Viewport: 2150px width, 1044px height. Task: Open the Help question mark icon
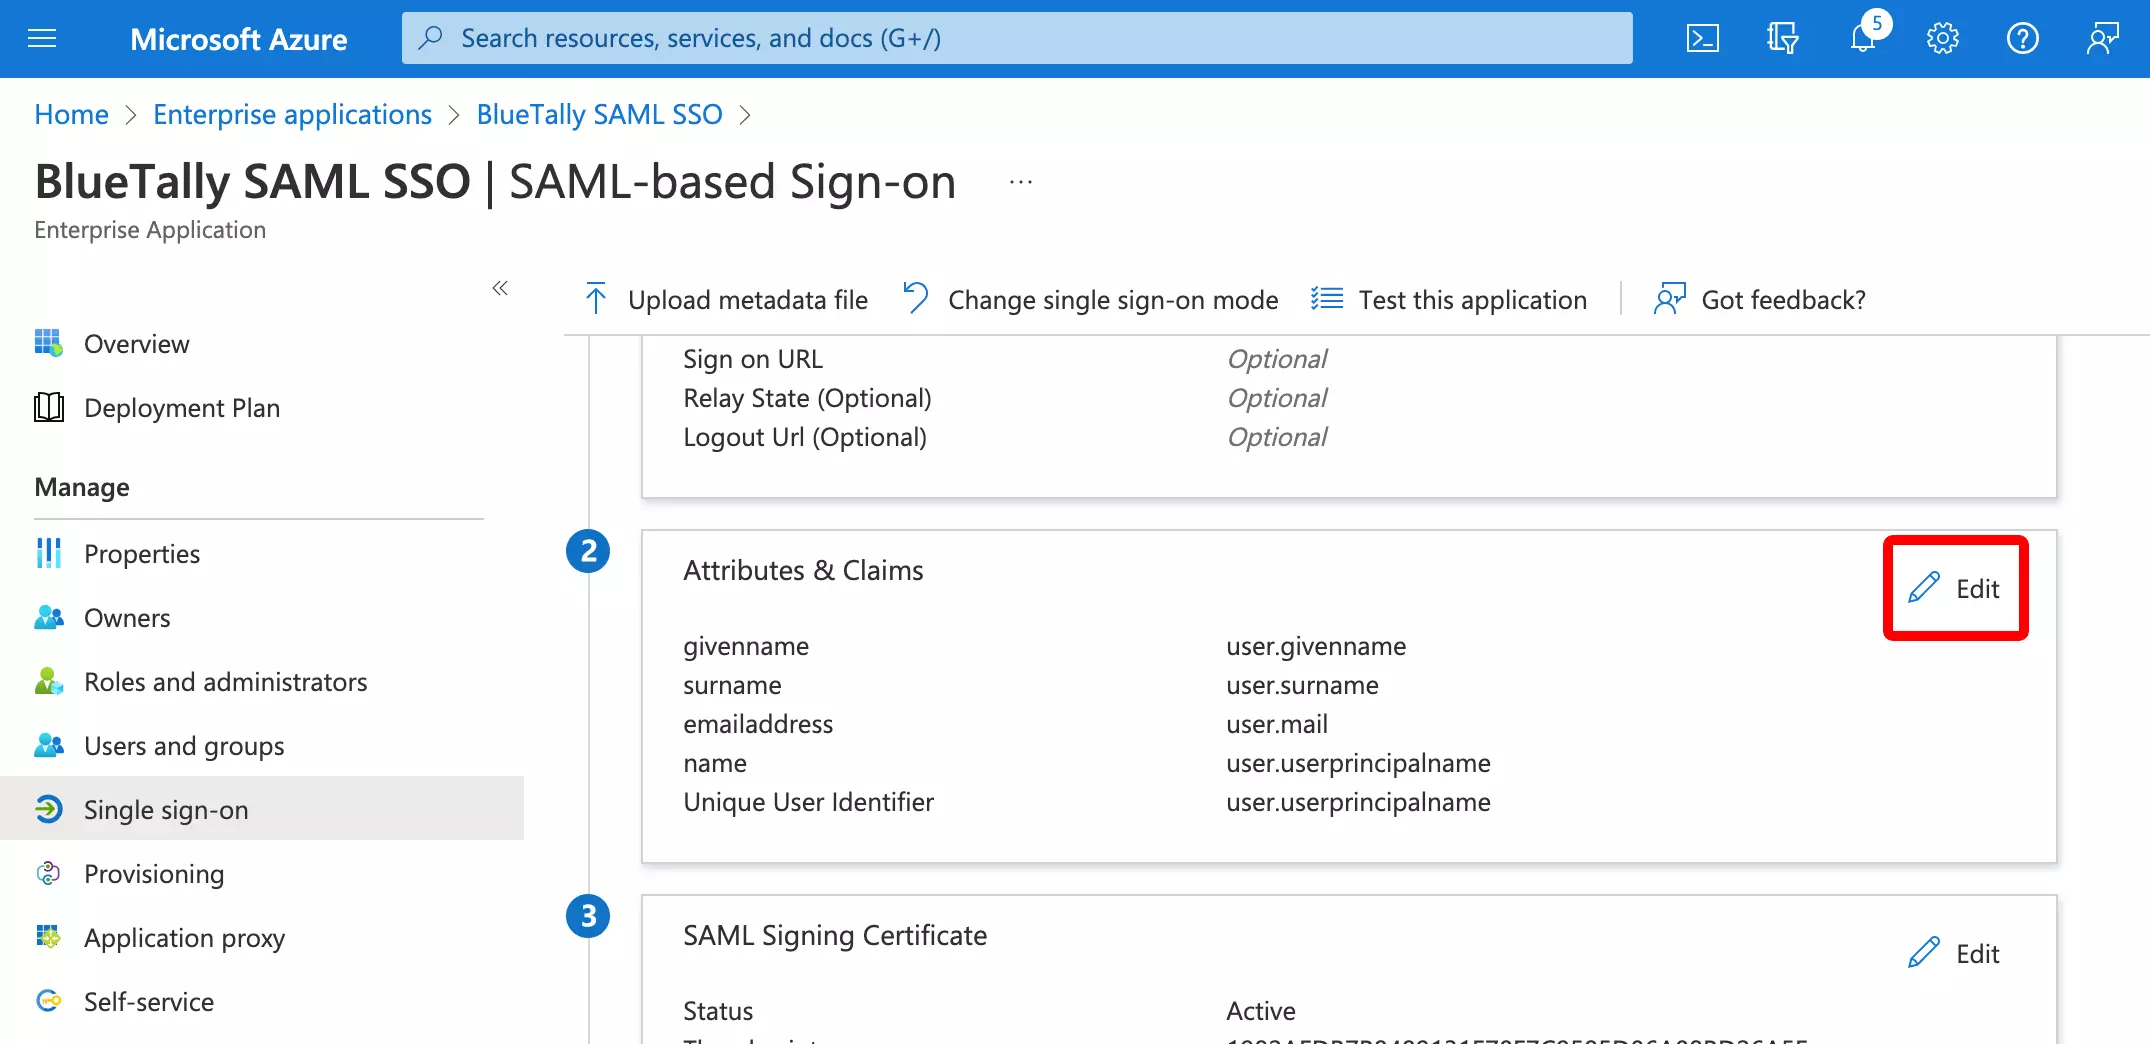click(x=2022, y=39)
